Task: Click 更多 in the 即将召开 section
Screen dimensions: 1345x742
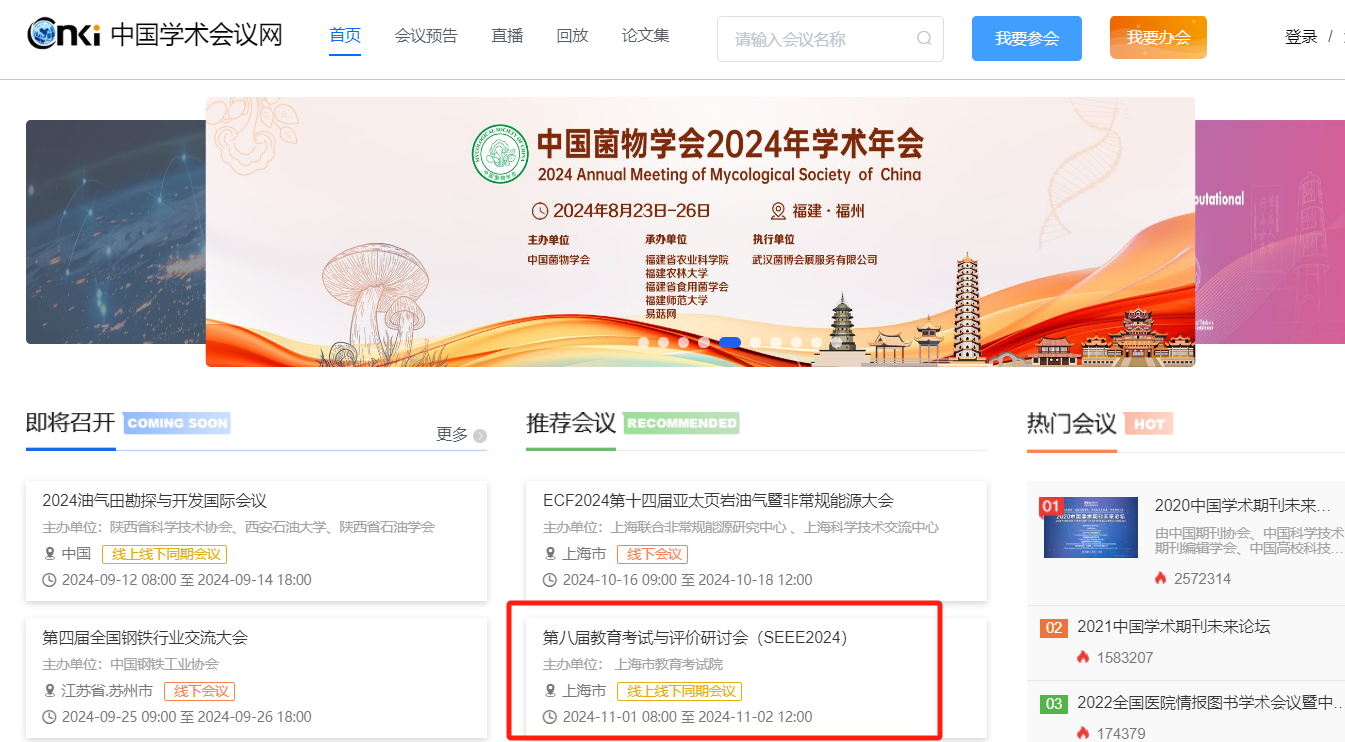Action: 452,434
